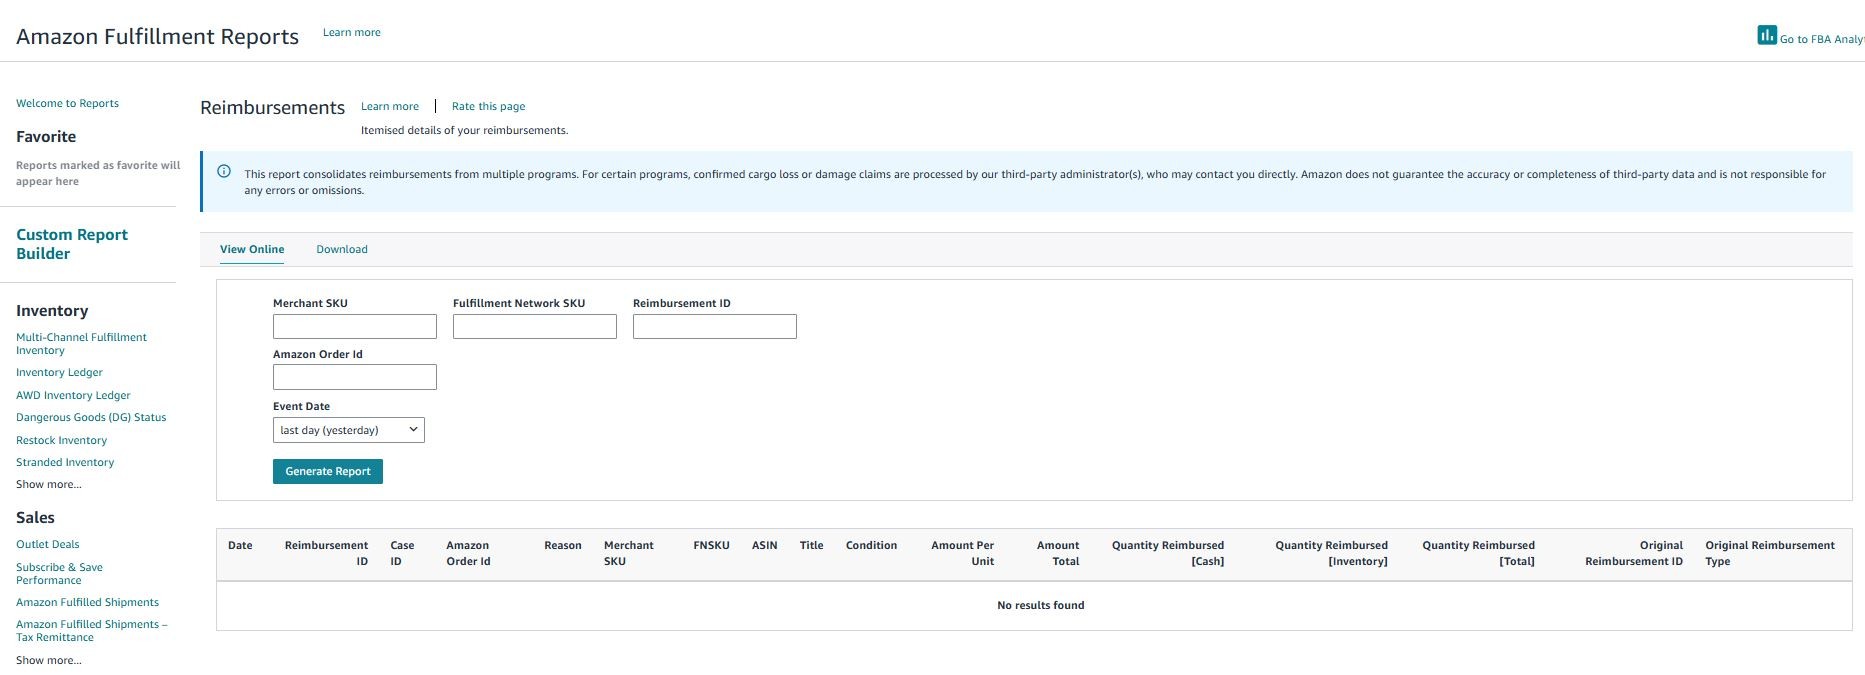1865x675 pixels.
Task: Click the FNSKU column header
Action: point(711,545)
